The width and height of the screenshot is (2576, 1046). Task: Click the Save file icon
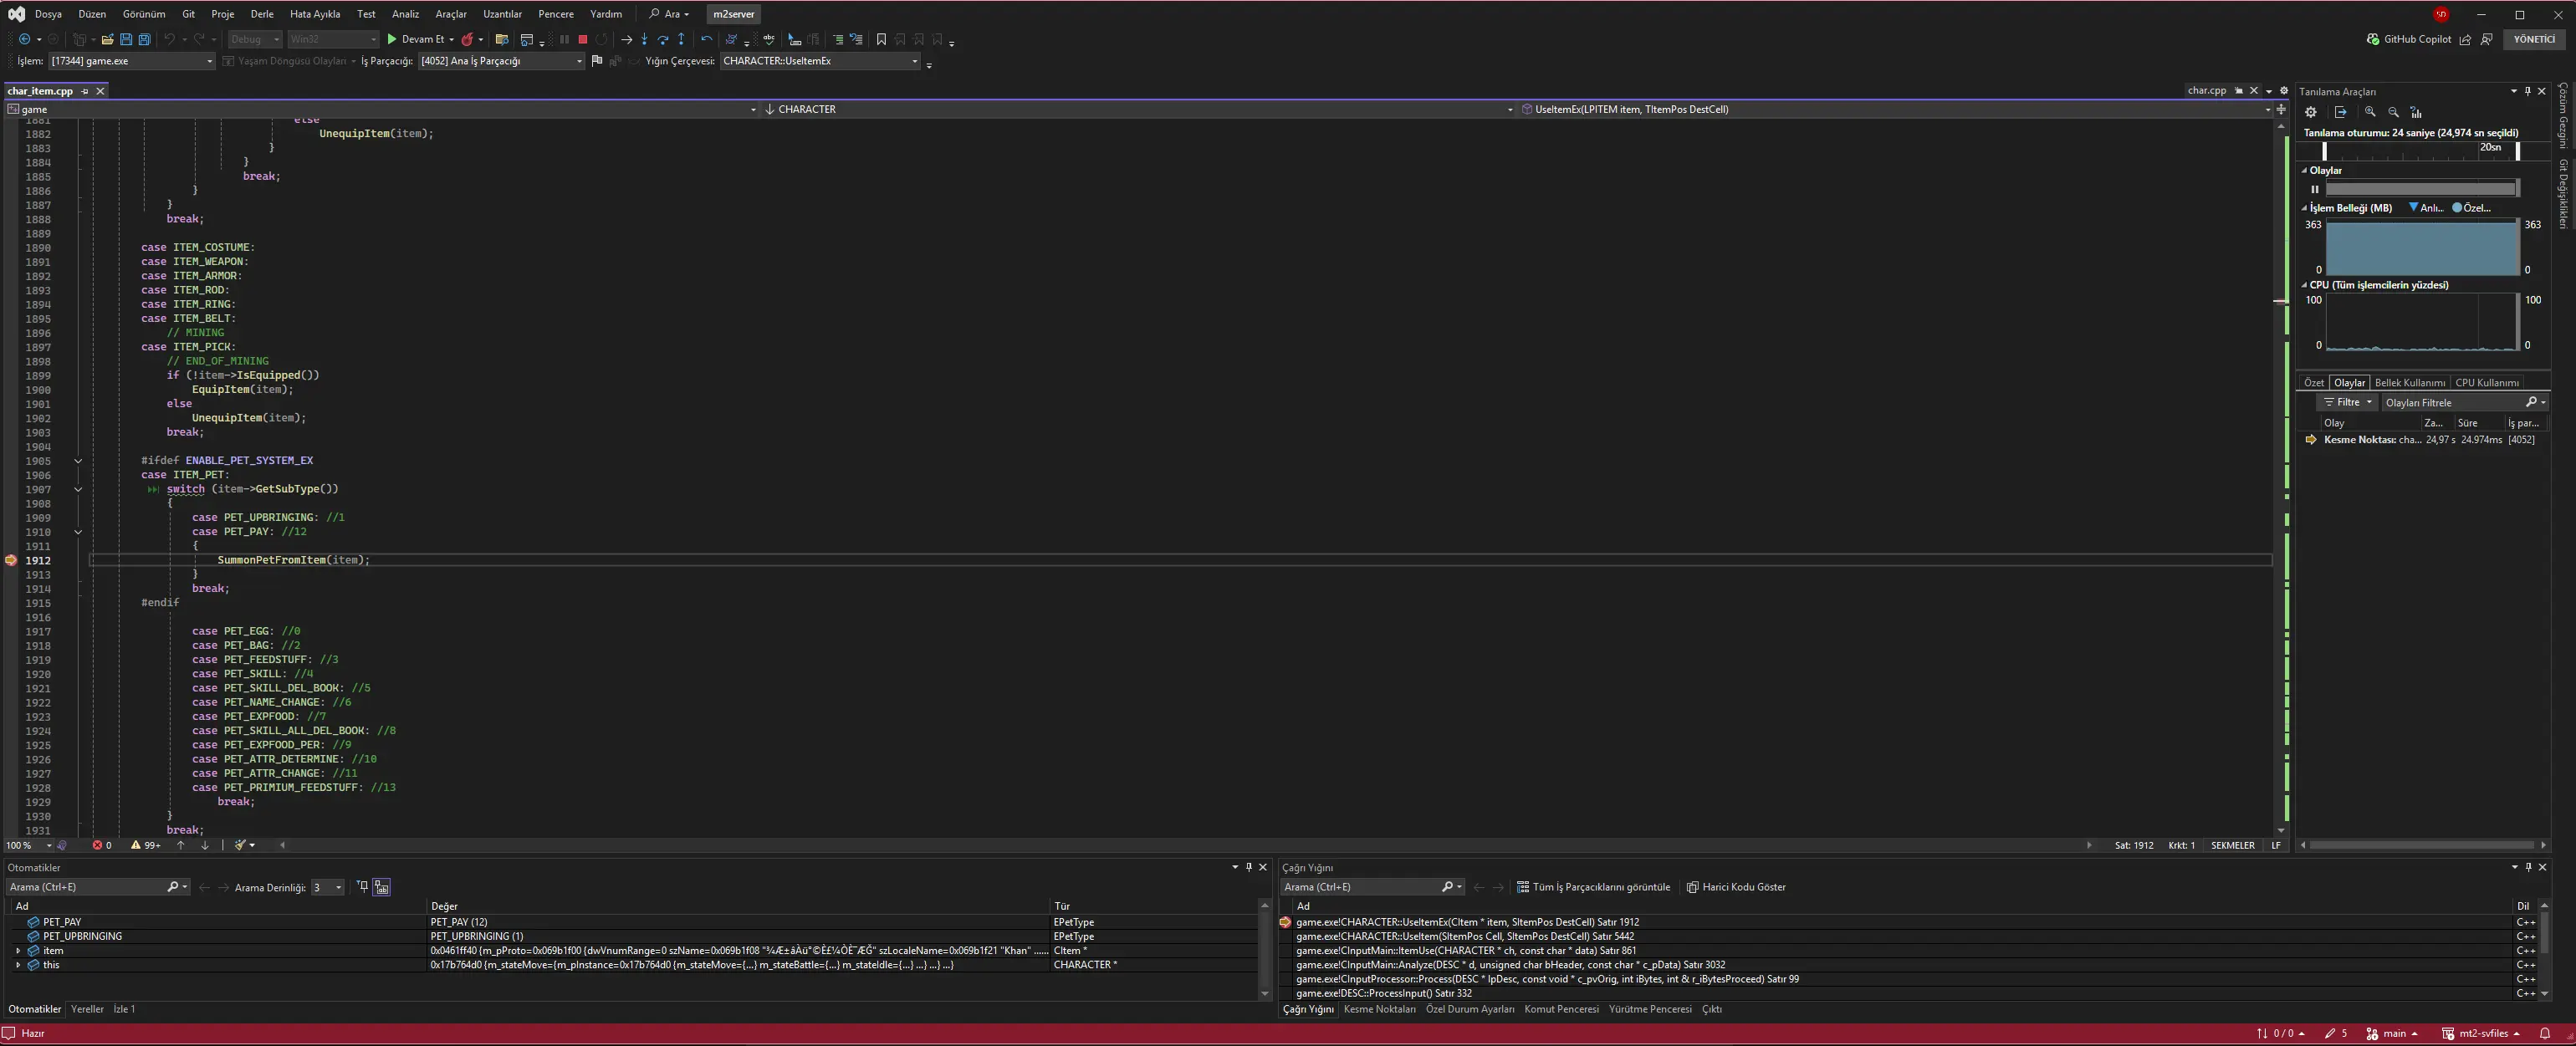[126, 39]
